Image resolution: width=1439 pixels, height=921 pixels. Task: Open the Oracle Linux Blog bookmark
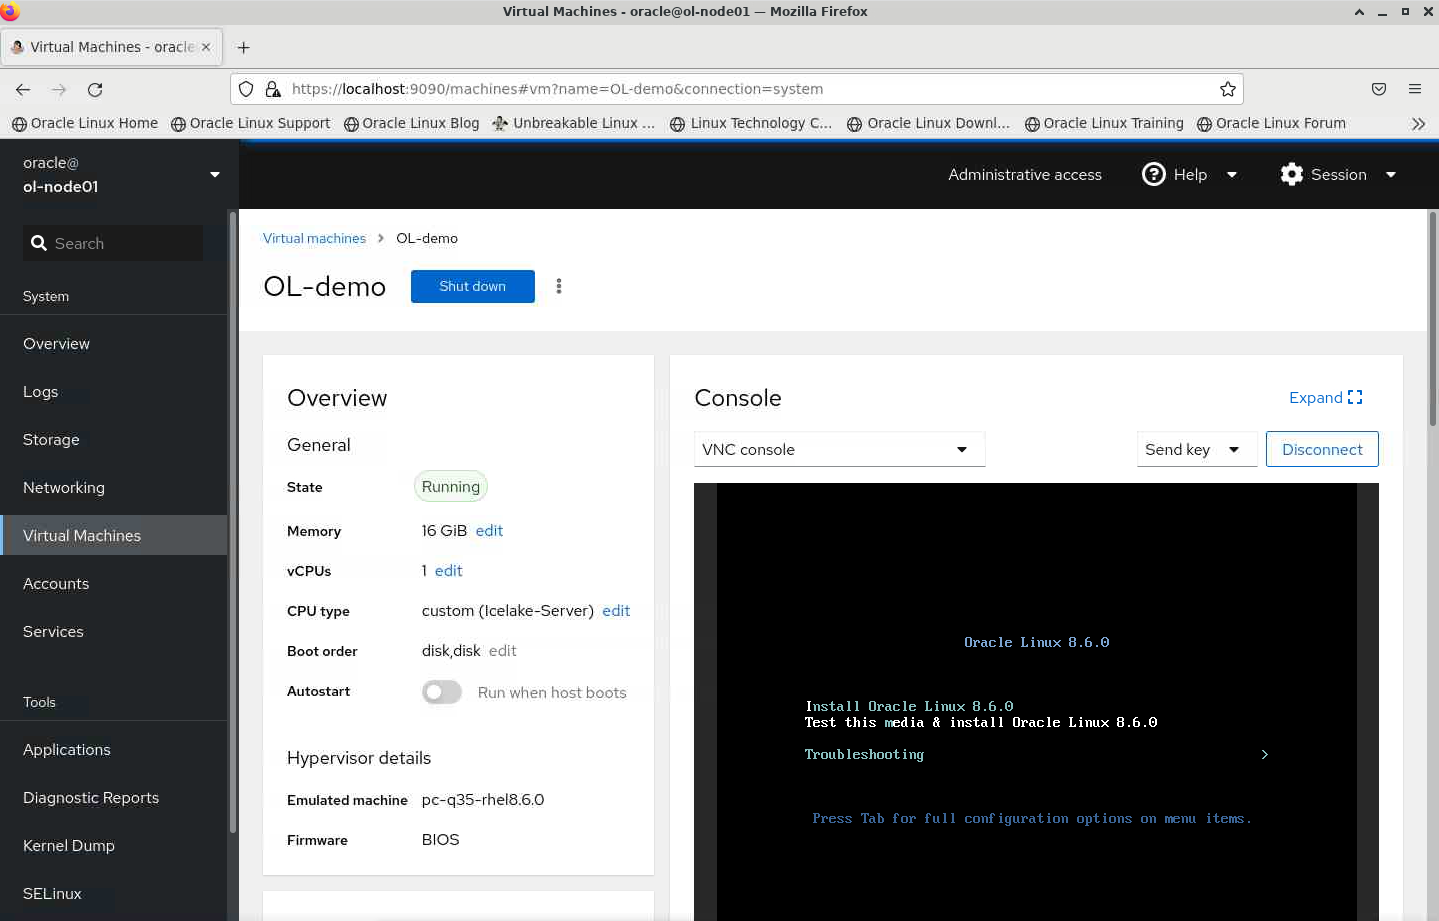[x=411, y=123]
